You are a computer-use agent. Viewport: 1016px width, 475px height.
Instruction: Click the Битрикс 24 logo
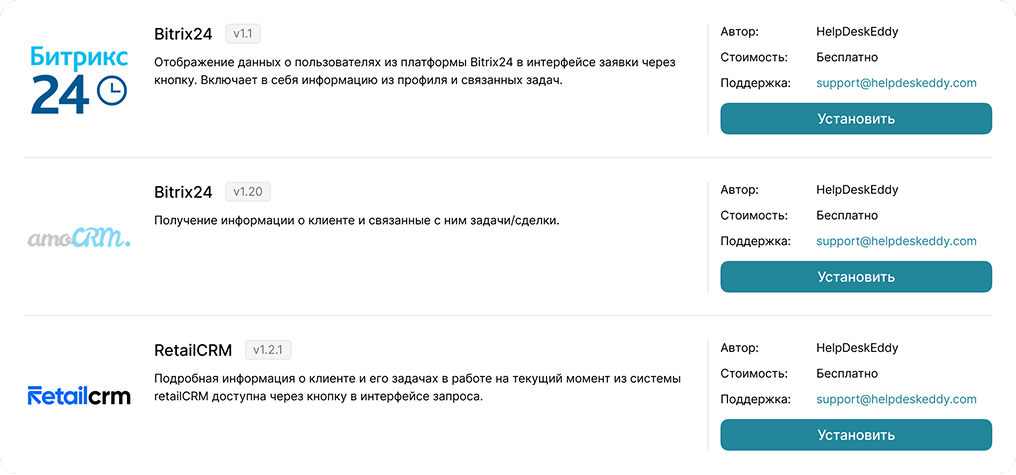coord(79,80)
